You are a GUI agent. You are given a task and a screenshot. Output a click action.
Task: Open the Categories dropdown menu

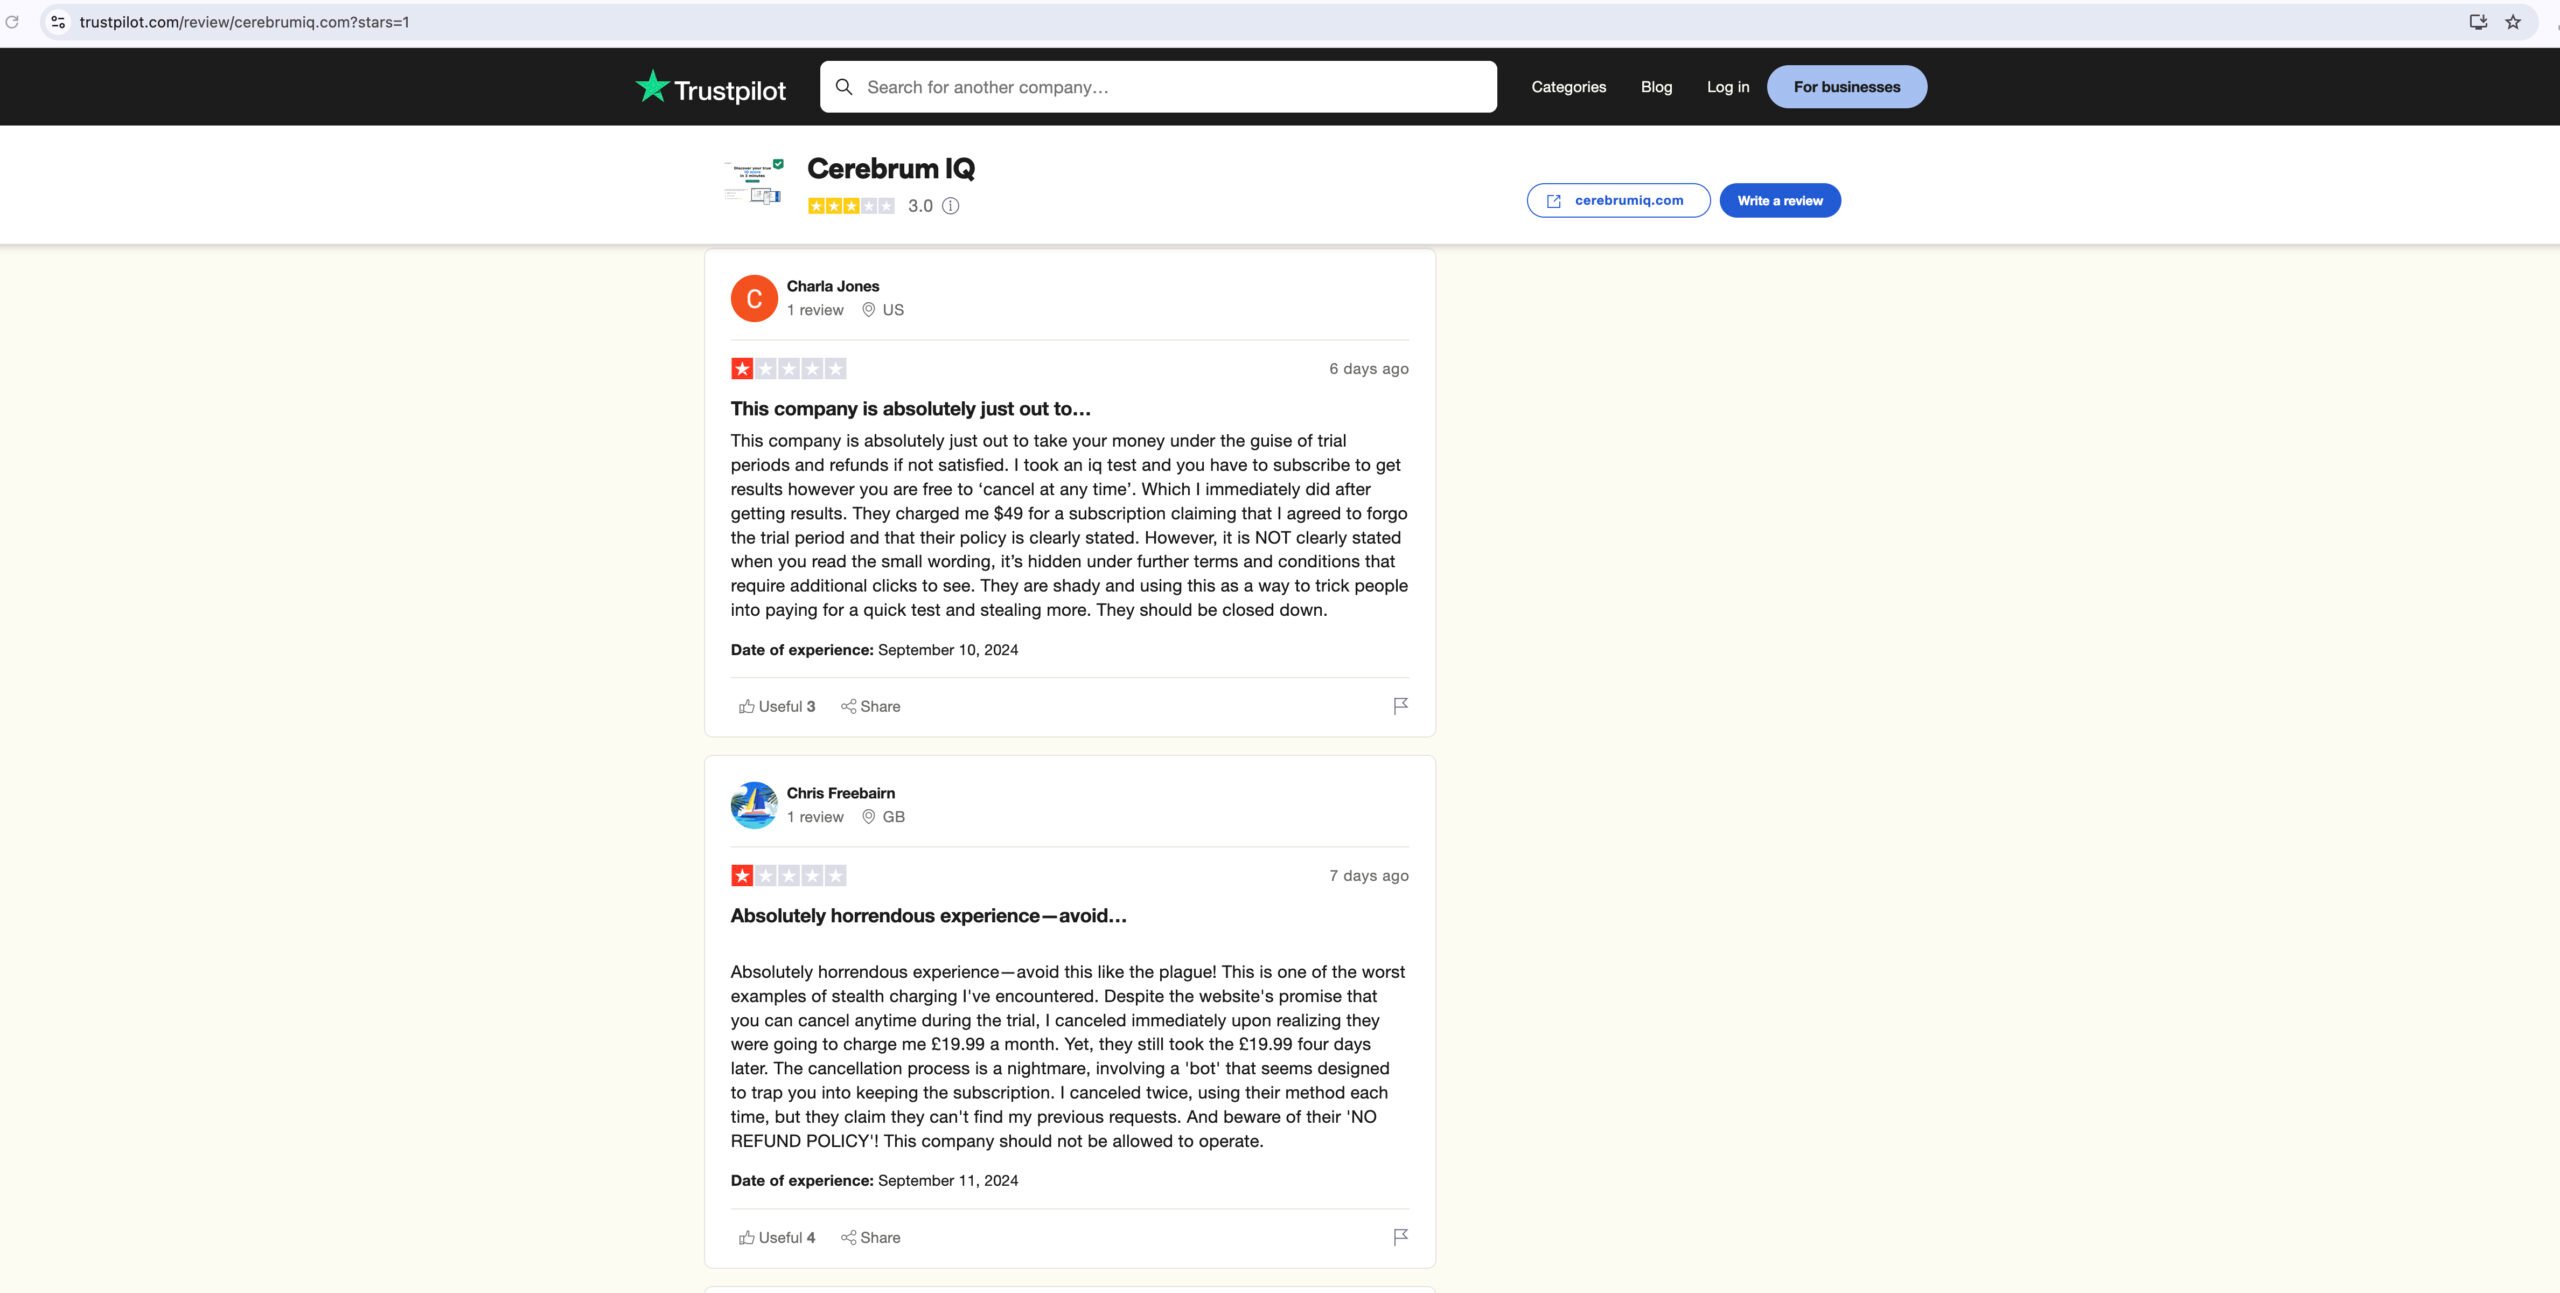(x=1568, y=86)
